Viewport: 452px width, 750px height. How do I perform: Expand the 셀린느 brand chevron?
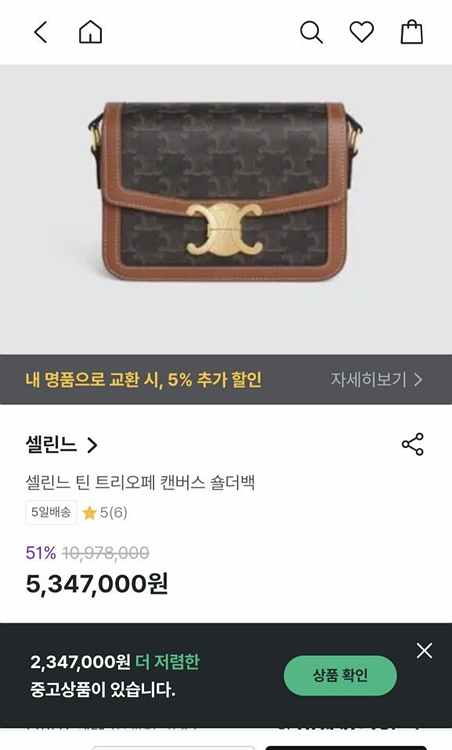pyautogui.click(x=92, y=445)
